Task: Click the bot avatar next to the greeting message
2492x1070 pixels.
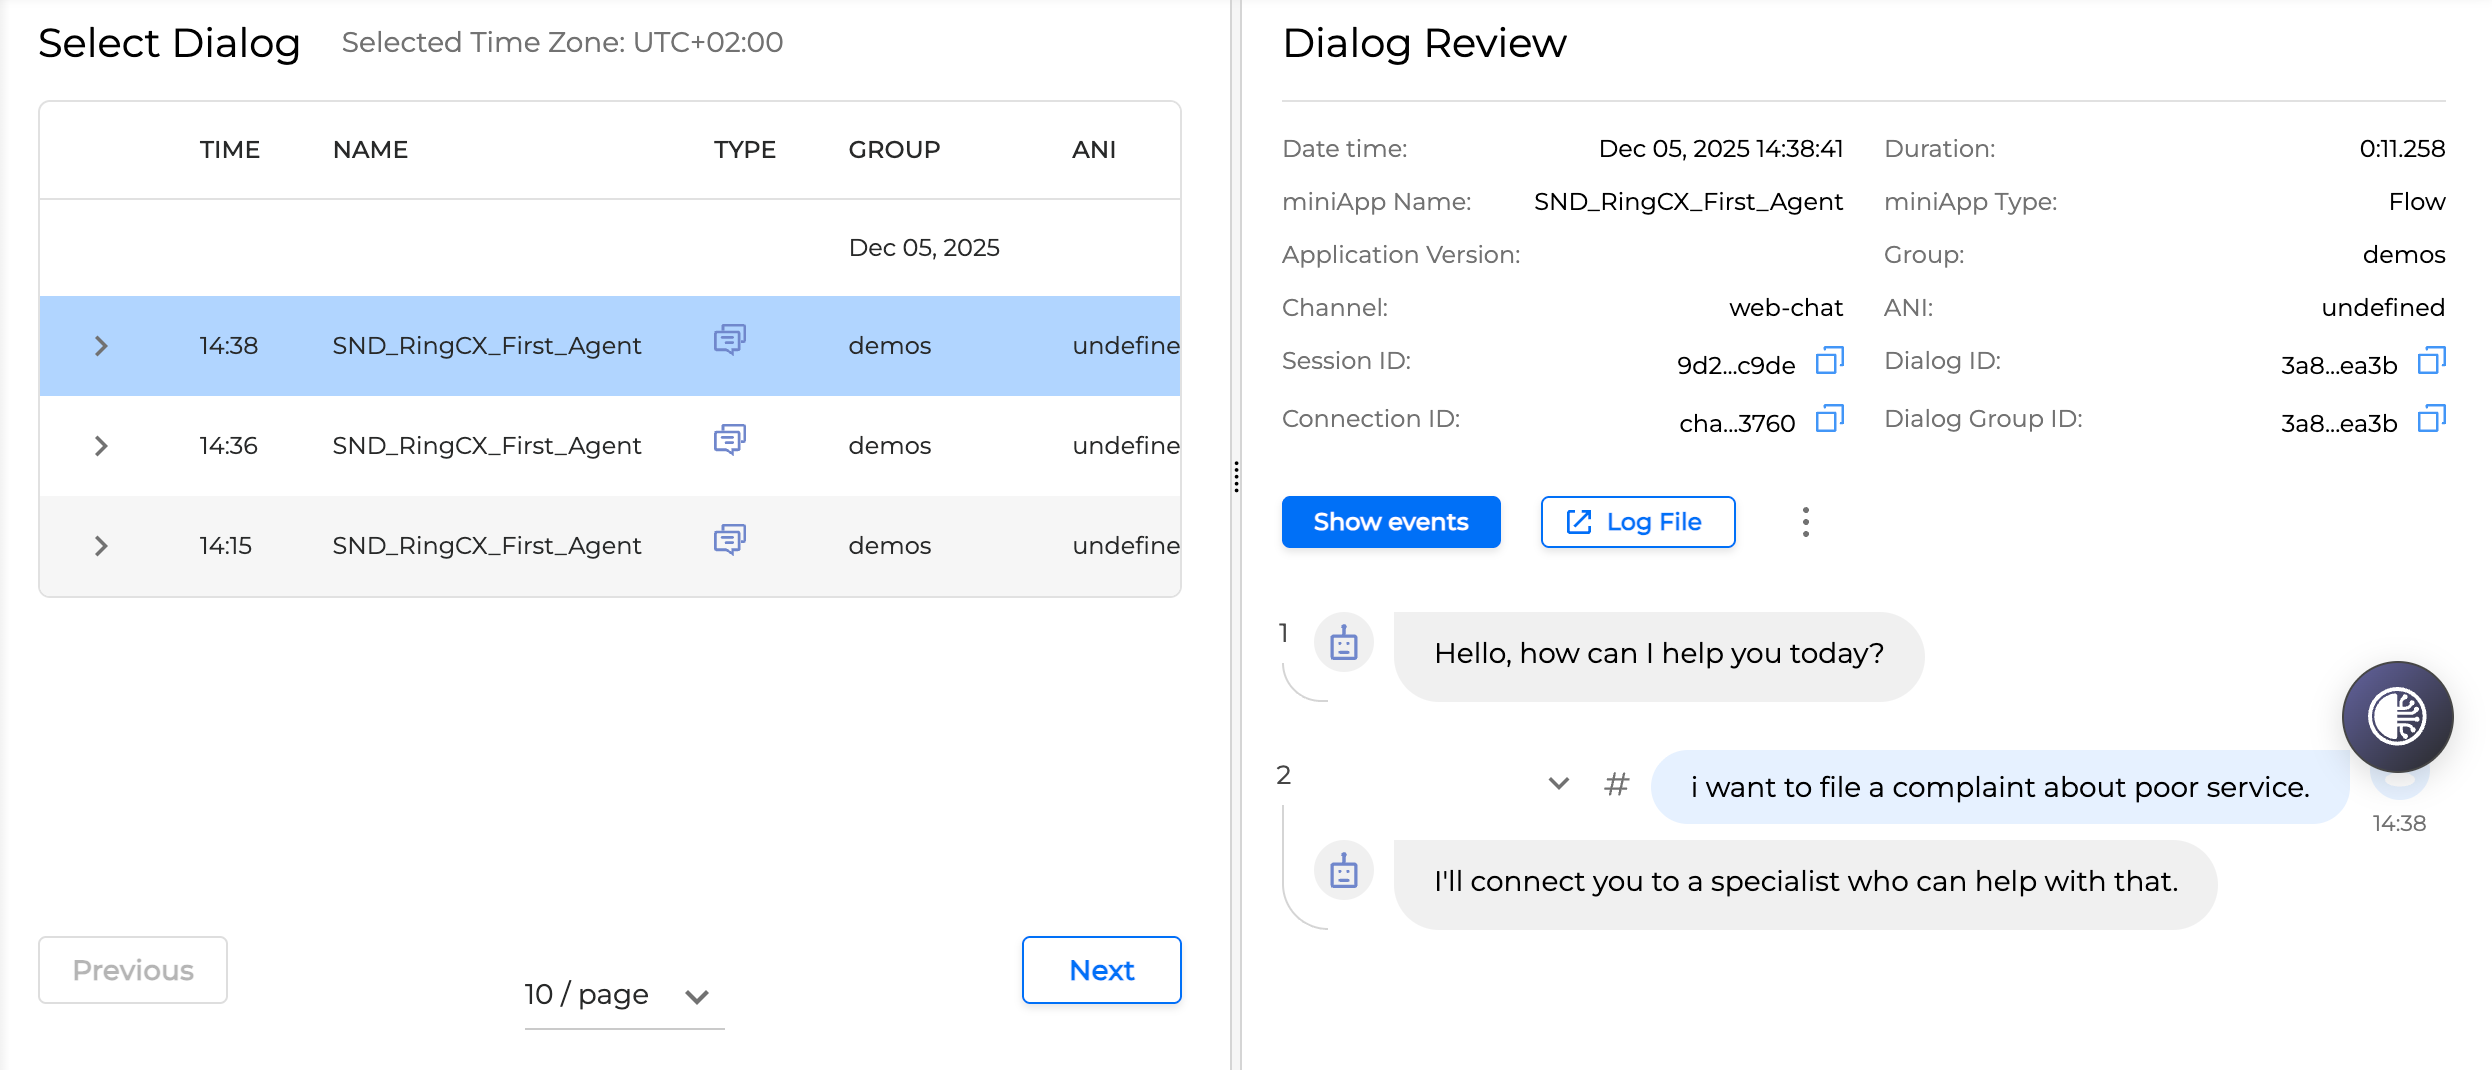Action: (x=1343, y=643)
